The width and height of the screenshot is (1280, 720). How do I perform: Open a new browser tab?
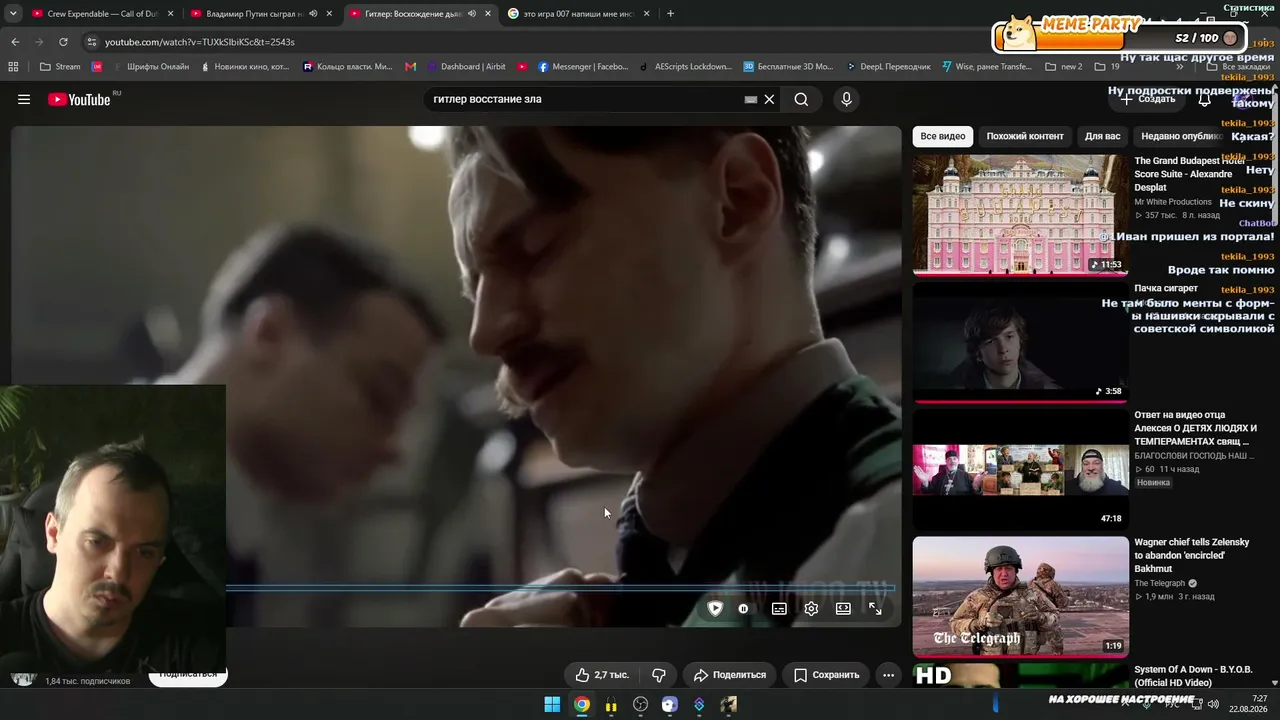pyautogui.click(x=670, y=14)
